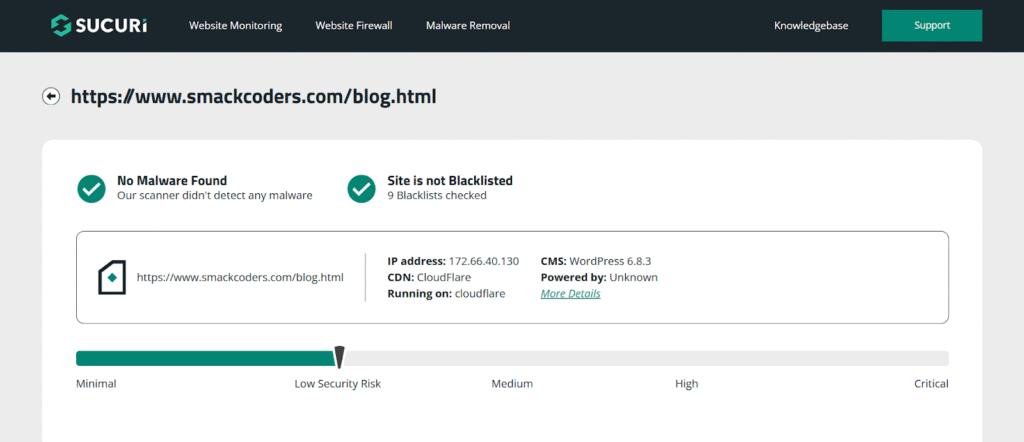Click the CMS WordPress 6.8.3 text
Viewport: 1024px width, 442px height.
pos(610,261)
